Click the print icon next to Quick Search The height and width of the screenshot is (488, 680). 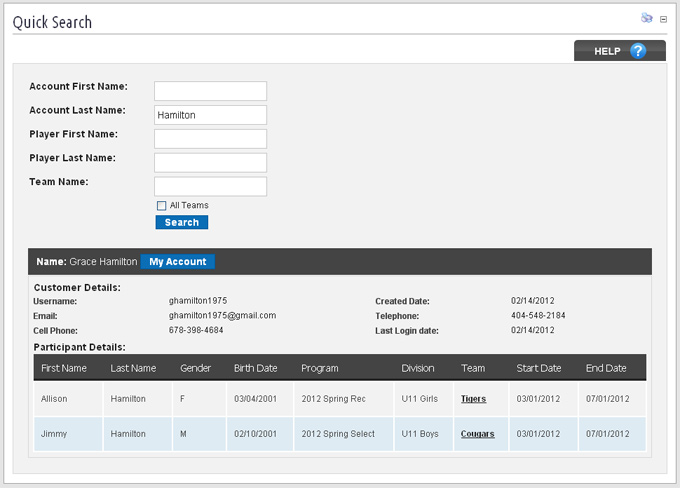coord(647,18)
